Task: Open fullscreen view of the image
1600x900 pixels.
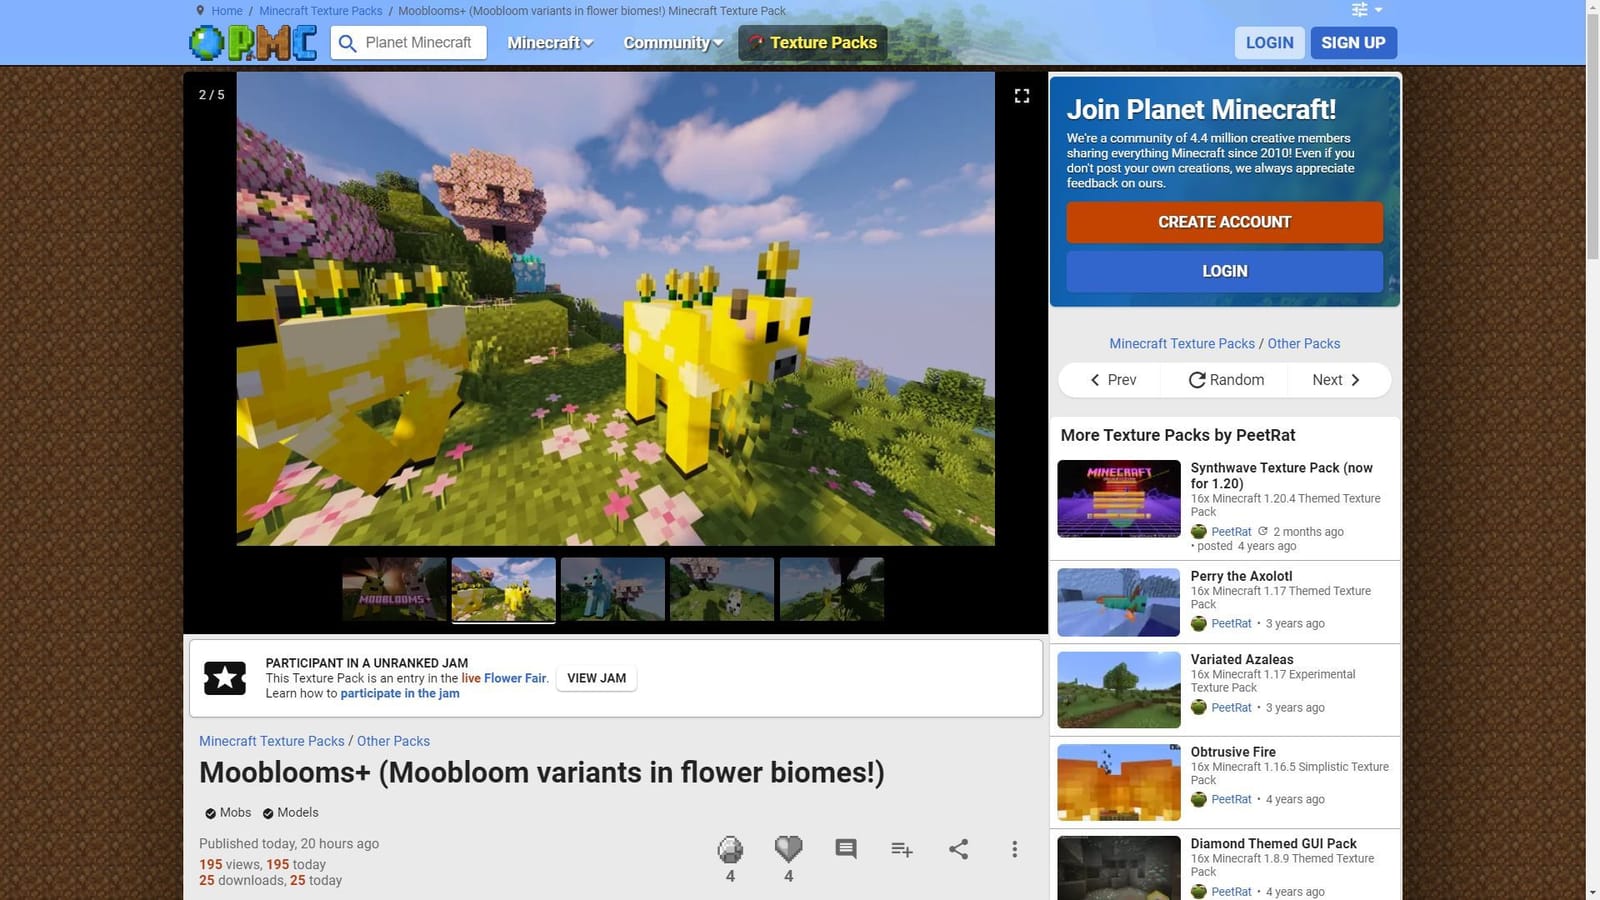Action: click(x=1021, y=95)
